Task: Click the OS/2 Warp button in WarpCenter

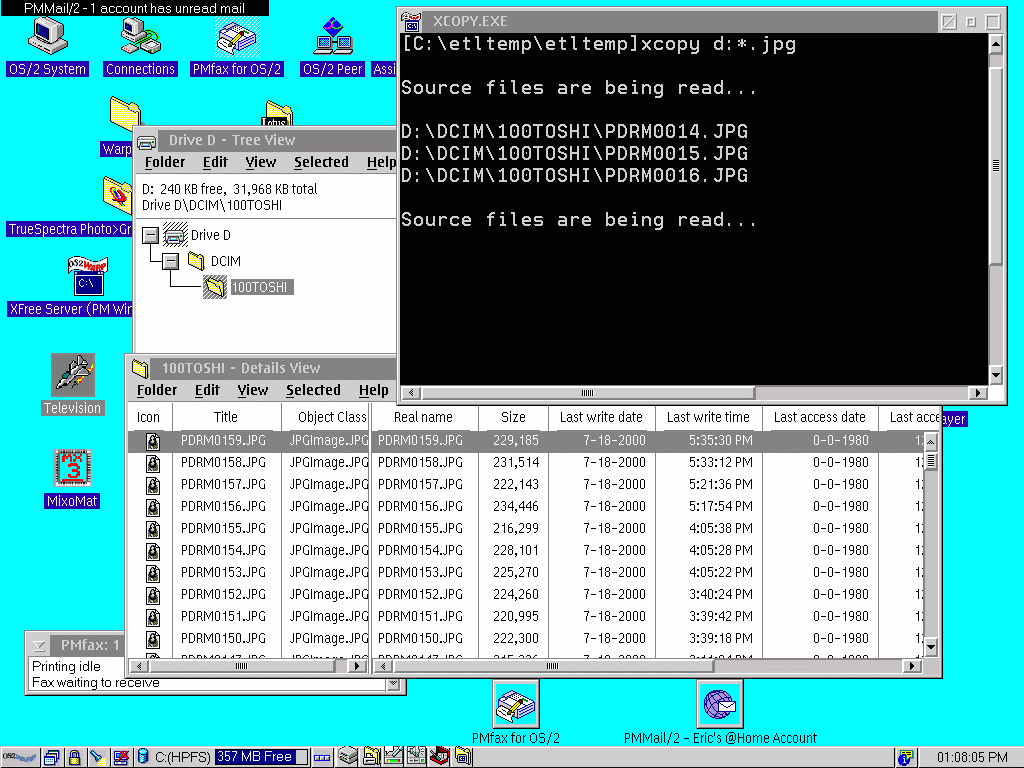Action: [x=20, y=758]
